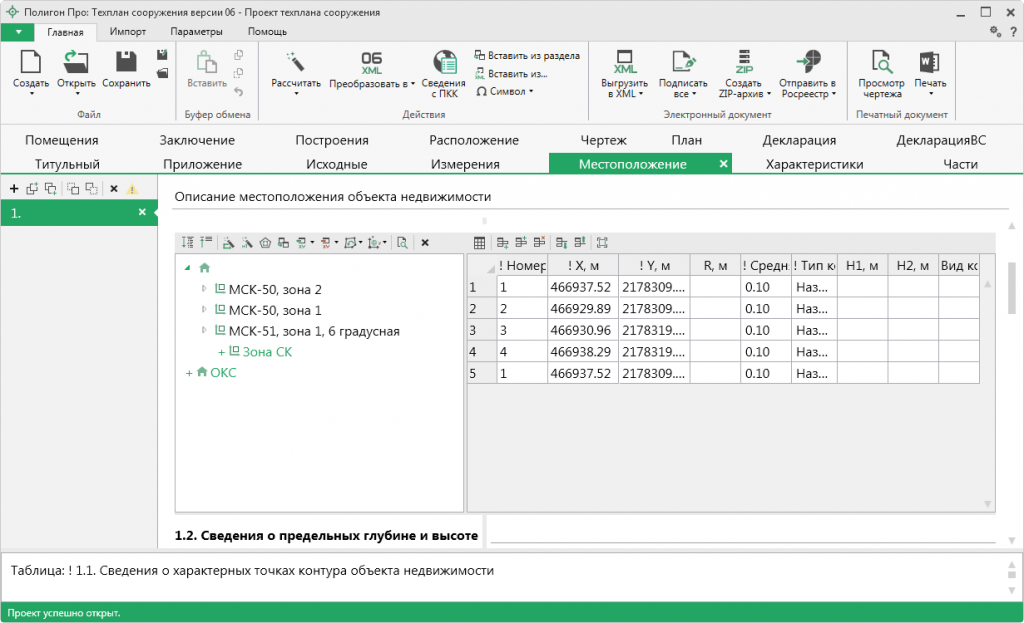This screenshot has width=1024, height=623.
Task: Click the Создать ZIP-архив icon
Action: [x=744, y=62]
